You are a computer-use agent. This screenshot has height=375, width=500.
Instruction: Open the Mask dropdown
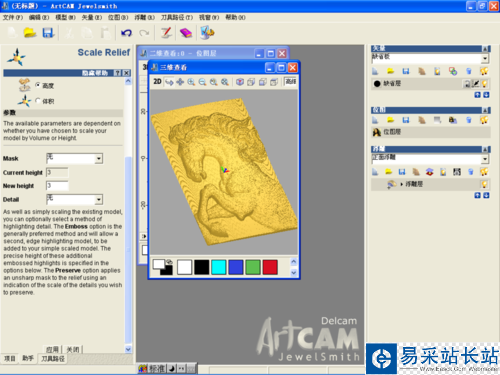point(99,159)
